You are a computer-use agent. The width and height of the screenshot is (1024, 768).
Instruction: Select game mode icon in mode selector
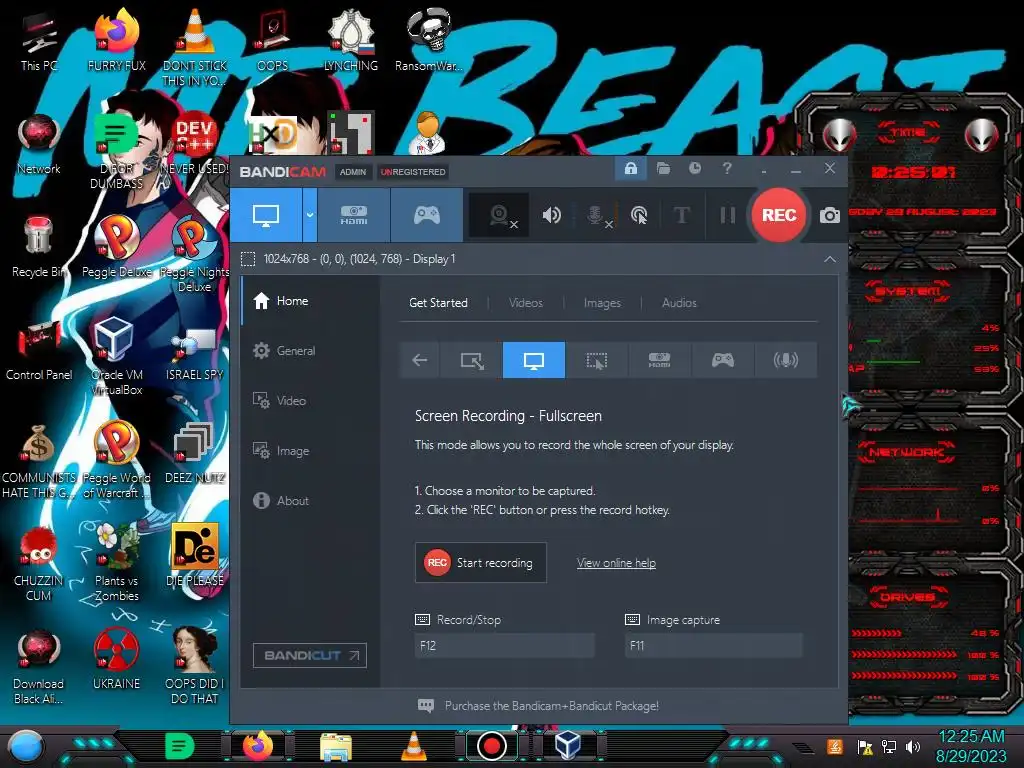(x=722, y=360)
